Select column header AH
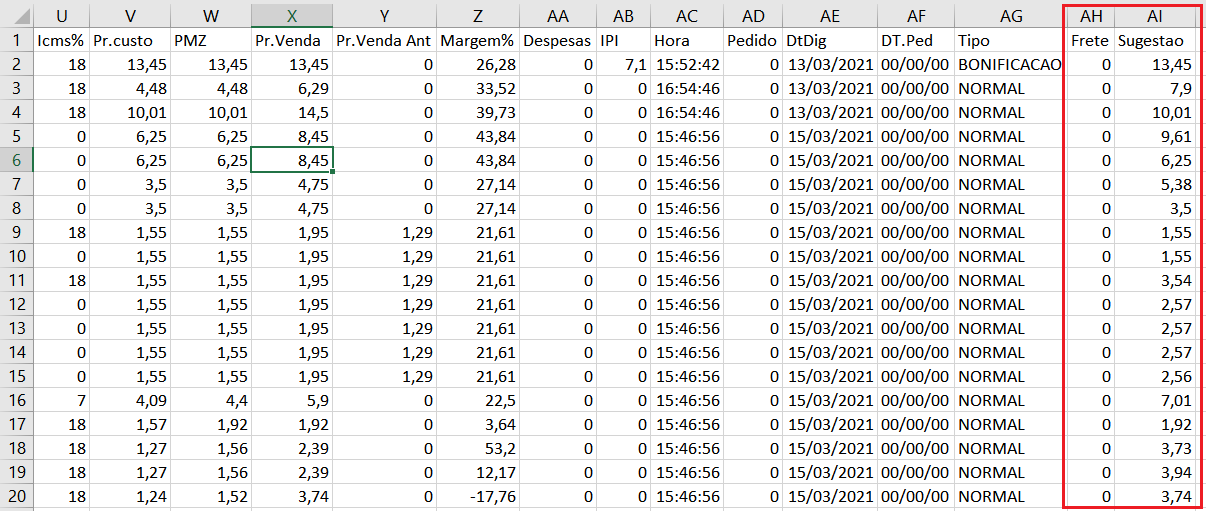This screenshot has width=1206, height=511. 1091,15
